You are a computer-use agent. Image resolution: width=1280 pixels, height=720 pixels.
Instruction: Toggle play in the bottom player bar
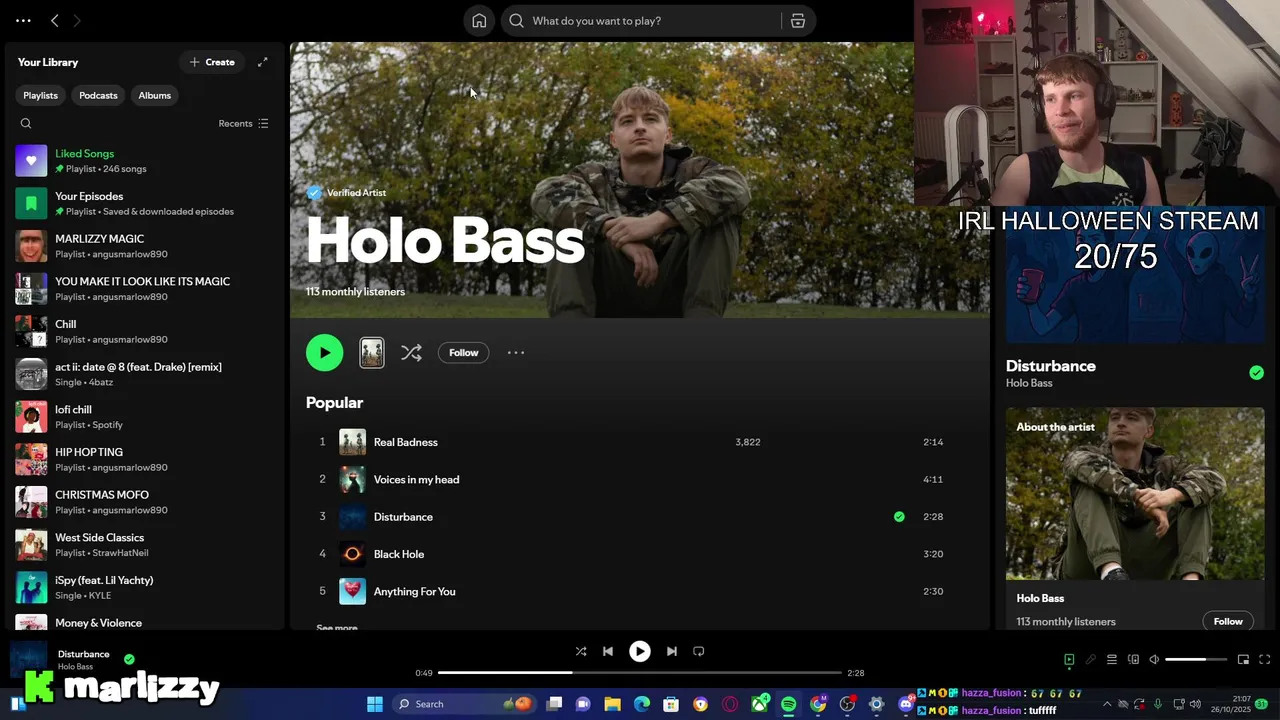(x=639, y=651)
